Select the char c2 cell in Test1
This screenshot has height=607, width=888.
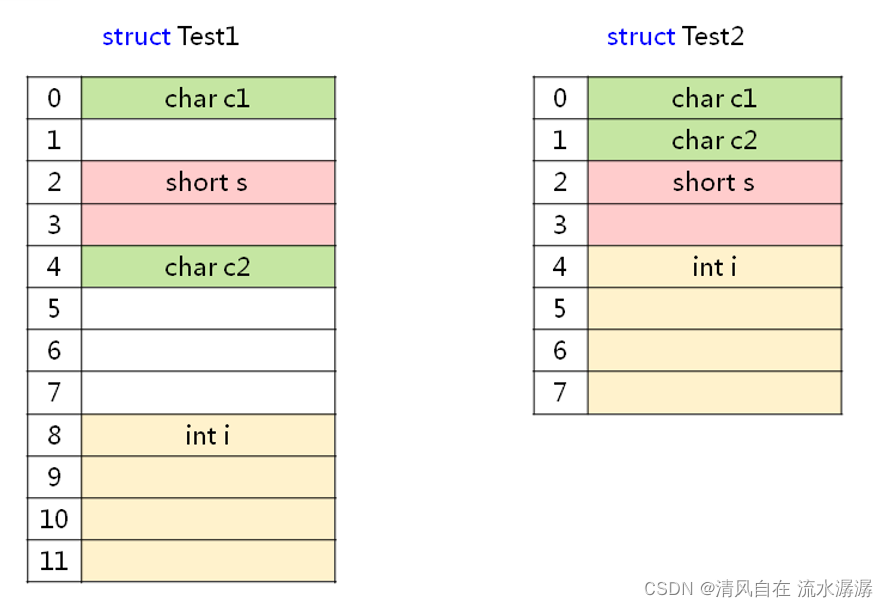coord(208,267)
